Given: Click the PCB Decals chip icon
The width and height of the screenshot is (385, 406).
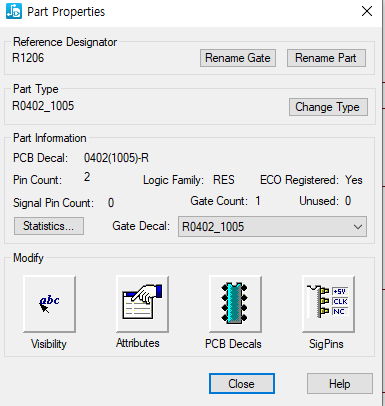Looking at the screenshot, I should (235, 304).
